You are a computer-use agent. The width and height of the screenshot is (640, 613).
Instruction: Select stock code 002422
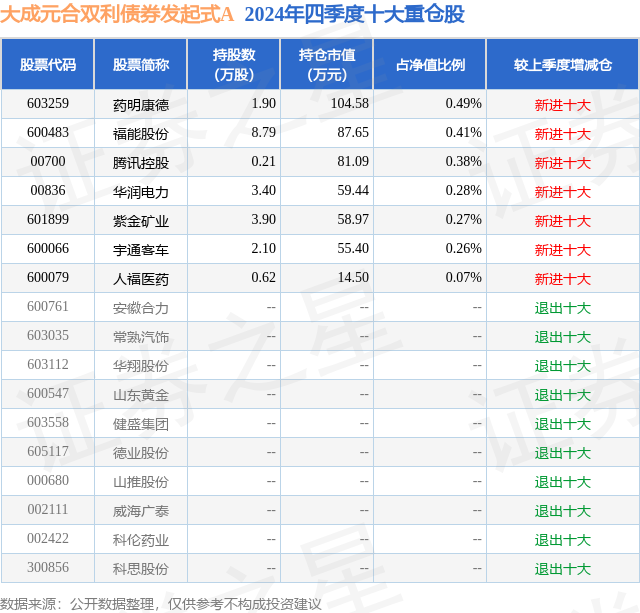pos(48,538)
